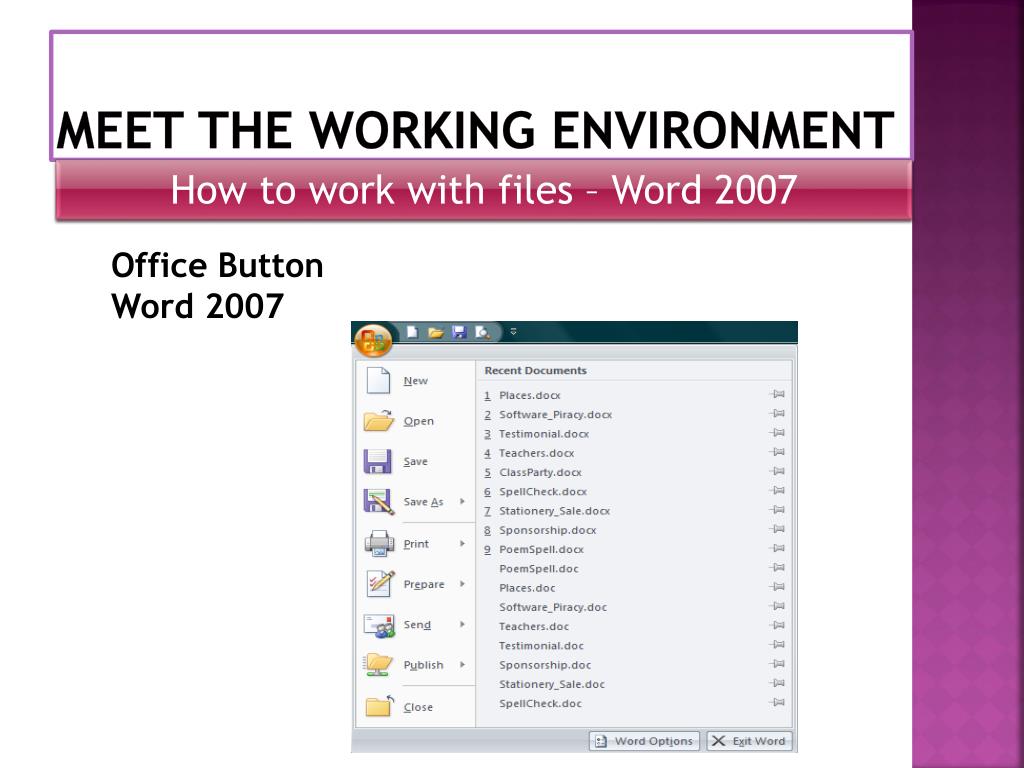Choose the Save menu entry
The height and width of the screenshot is (768, 1024).
pos(416,461)
